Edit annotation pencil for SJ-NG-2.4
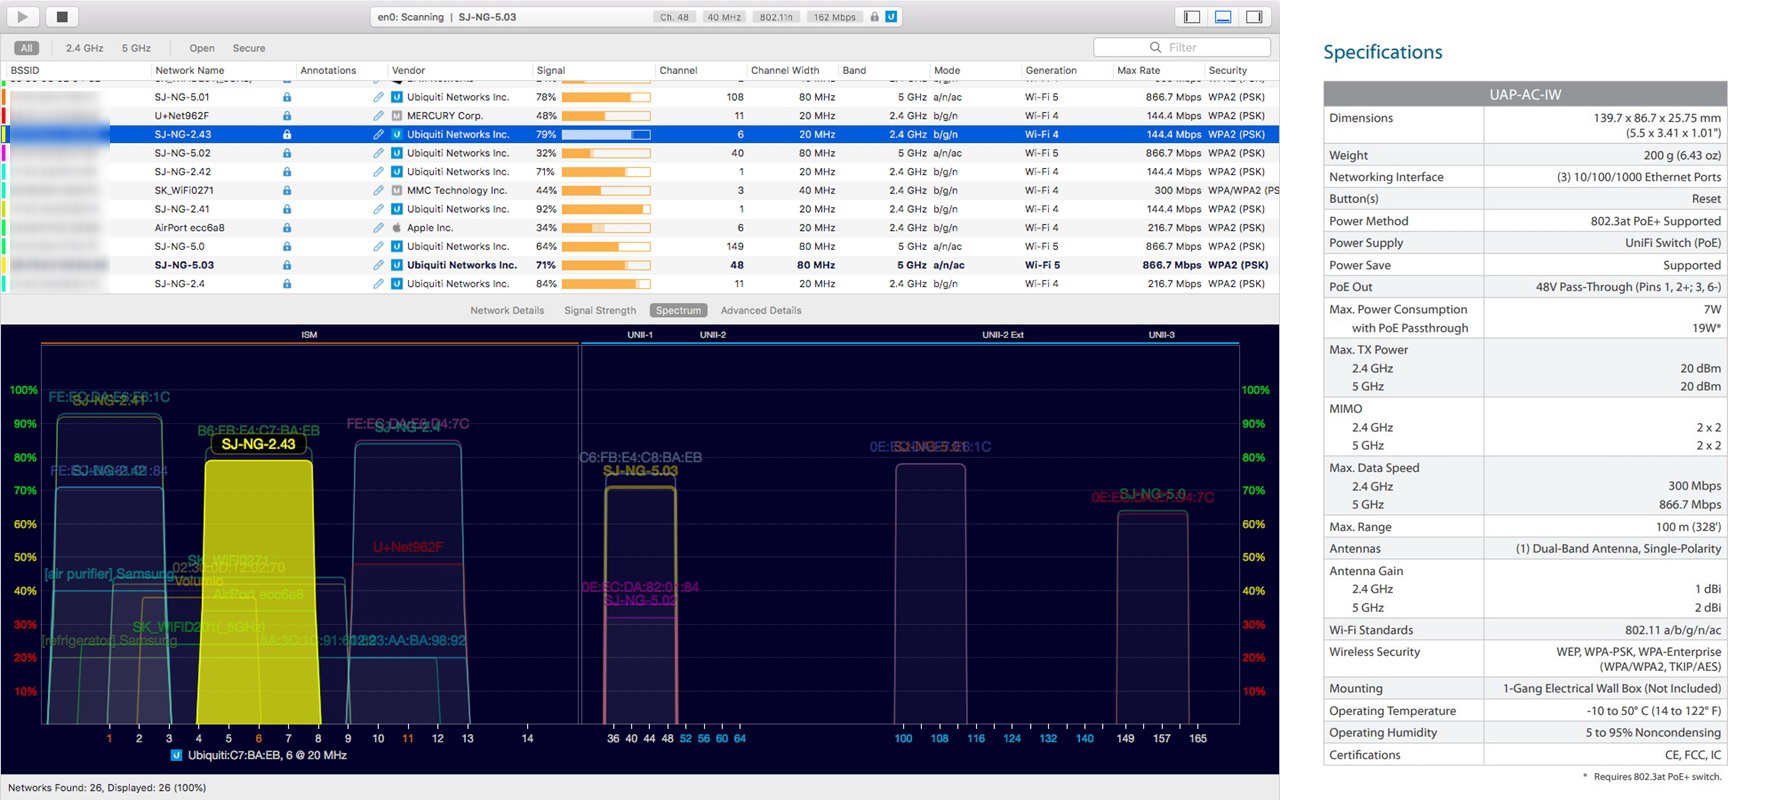Screen dimensions: 1771x800 [x=378, y=284]
